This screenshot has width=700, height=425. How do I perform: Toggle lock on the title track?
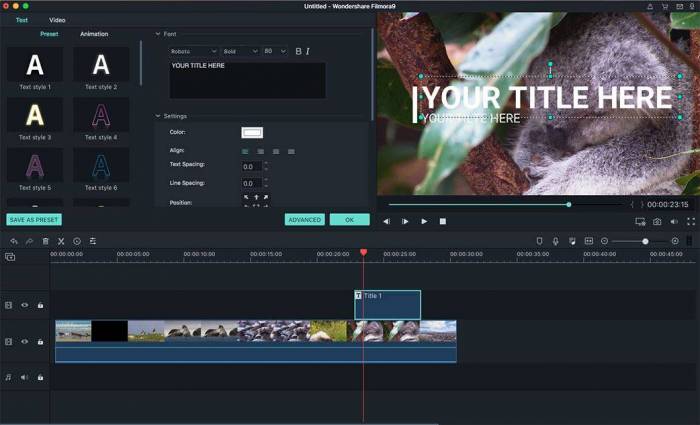[40, 305]
